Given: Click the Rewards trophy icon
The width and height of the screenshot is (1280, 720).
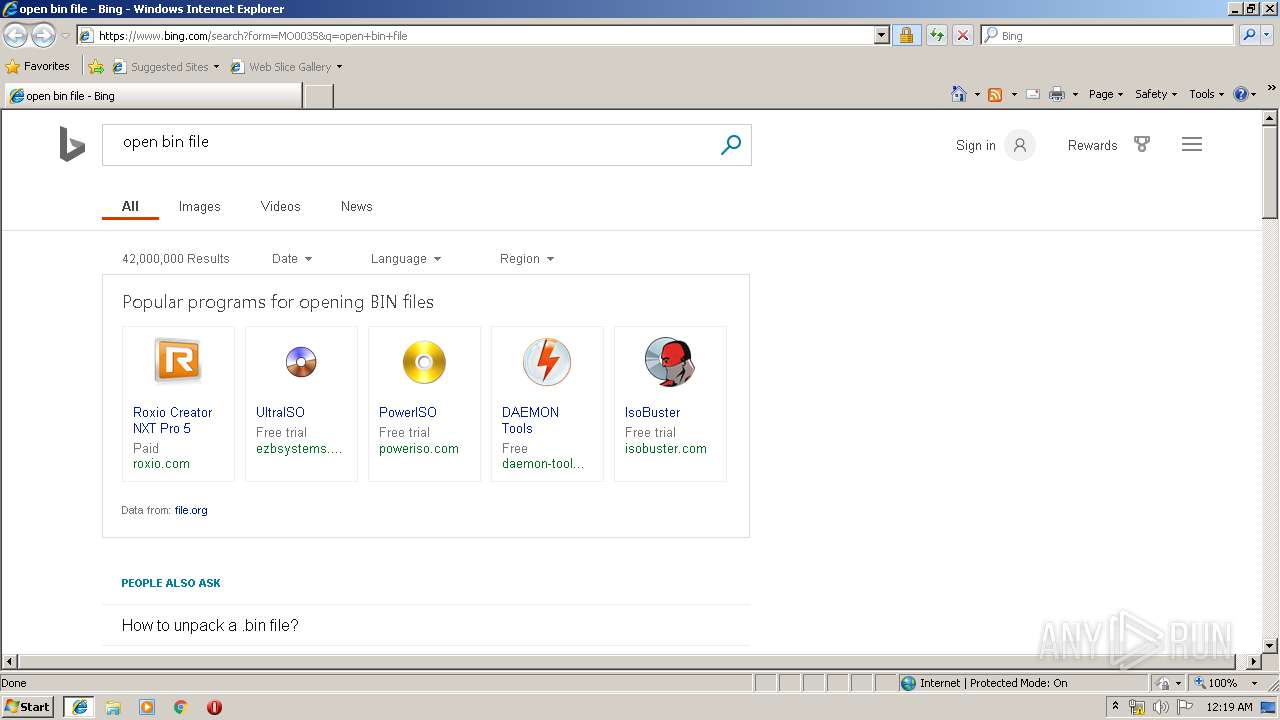Looking at the screenshot, I should pos(1142,145).
